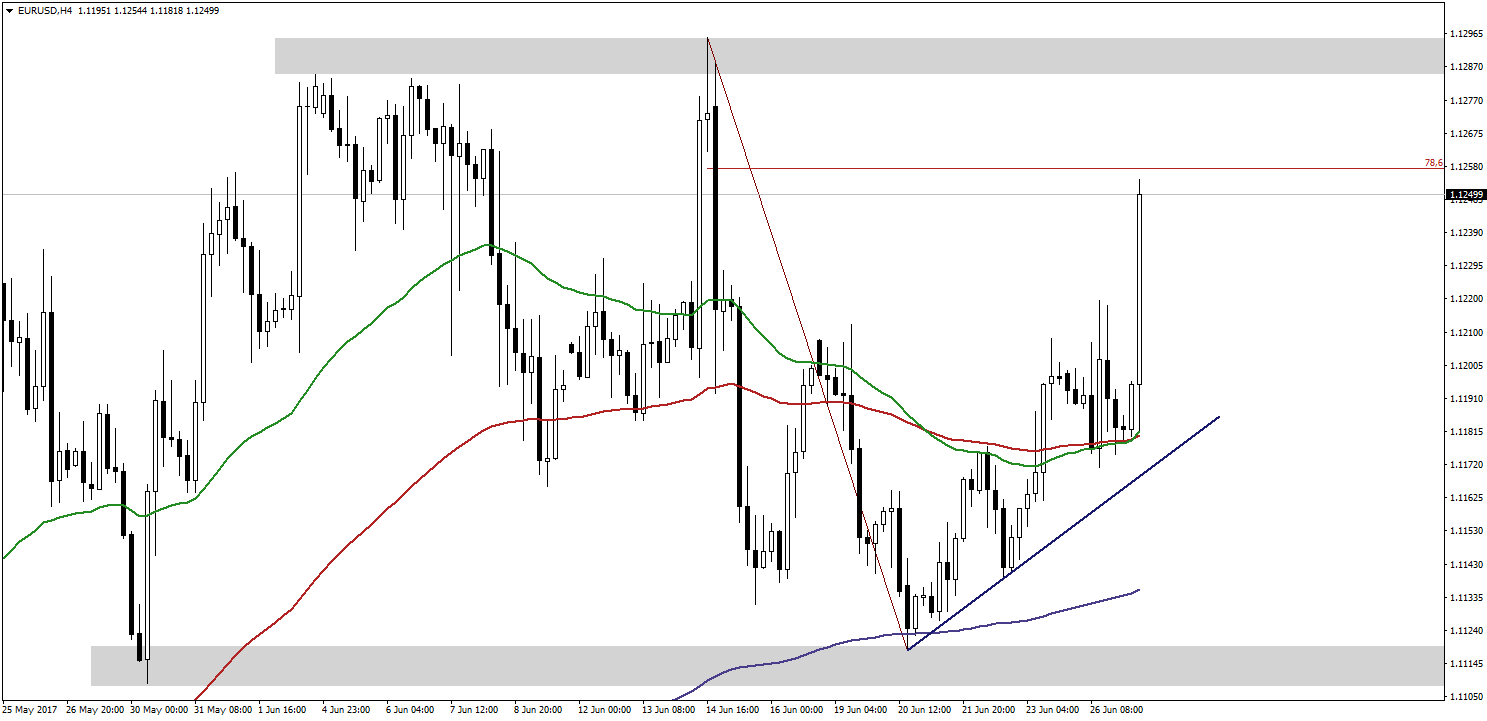Click price scale value 1.11335
Screen dimensions: 1487x721
point(1466,597)
